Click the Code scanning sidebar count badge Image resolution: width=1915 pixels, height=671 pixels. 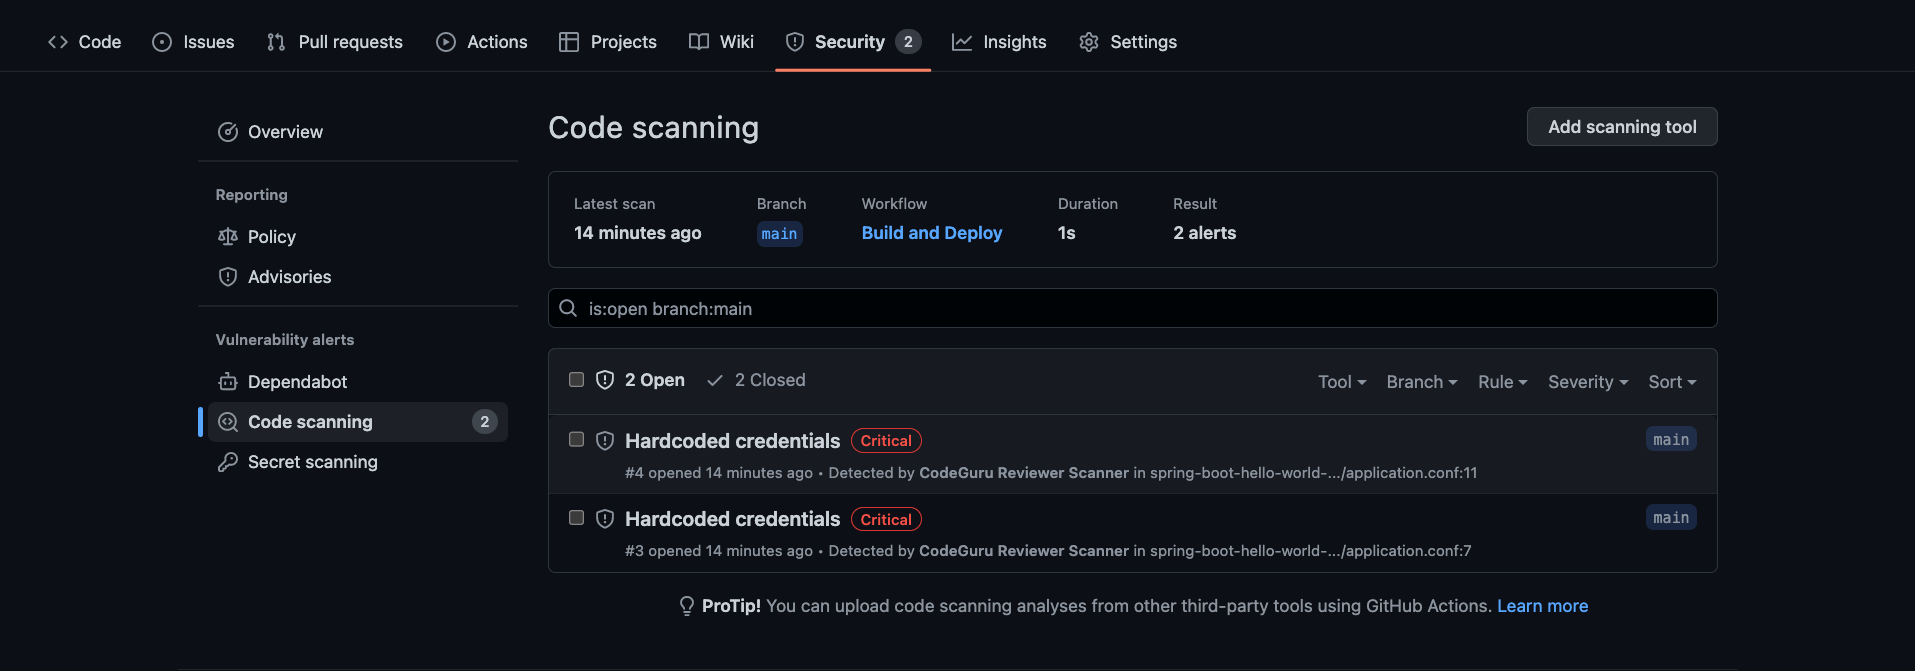485,422
